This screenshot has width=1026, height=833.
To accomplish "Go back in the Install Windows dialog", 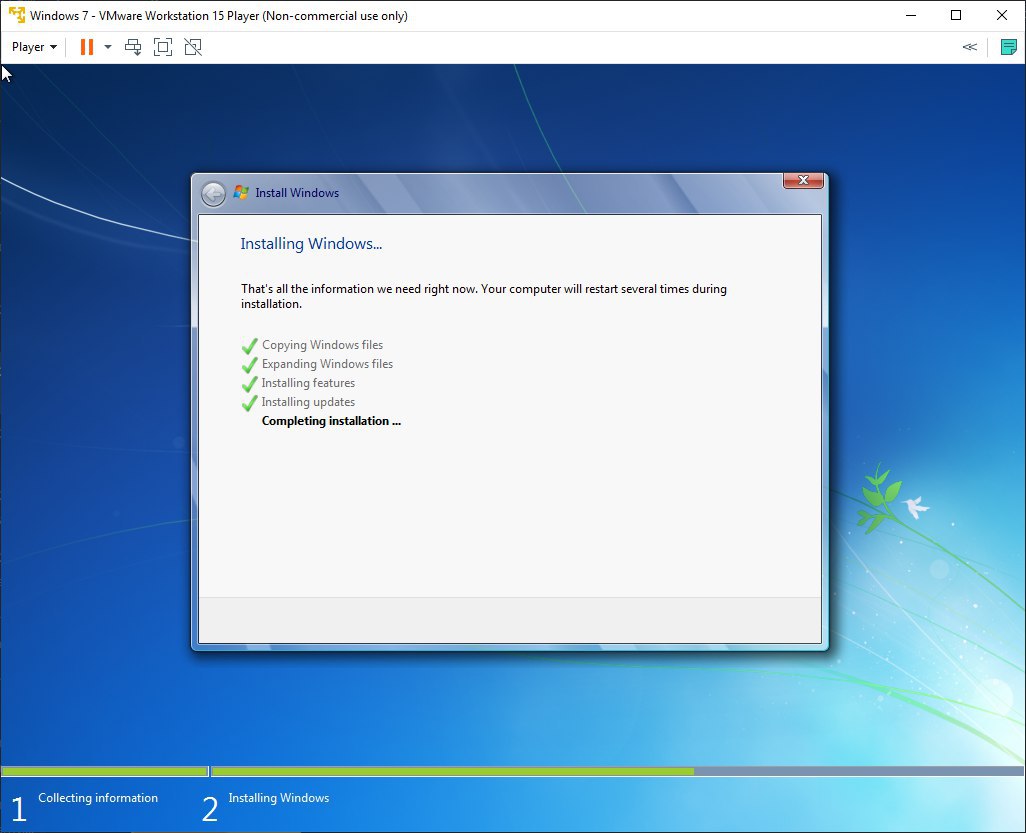I will click(213, 194).
